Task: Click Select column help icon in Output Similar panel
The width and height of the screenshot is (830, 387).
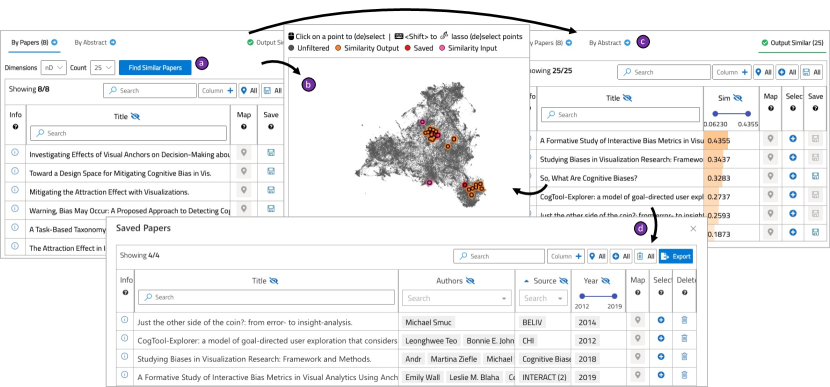Action: pos(792,108)
